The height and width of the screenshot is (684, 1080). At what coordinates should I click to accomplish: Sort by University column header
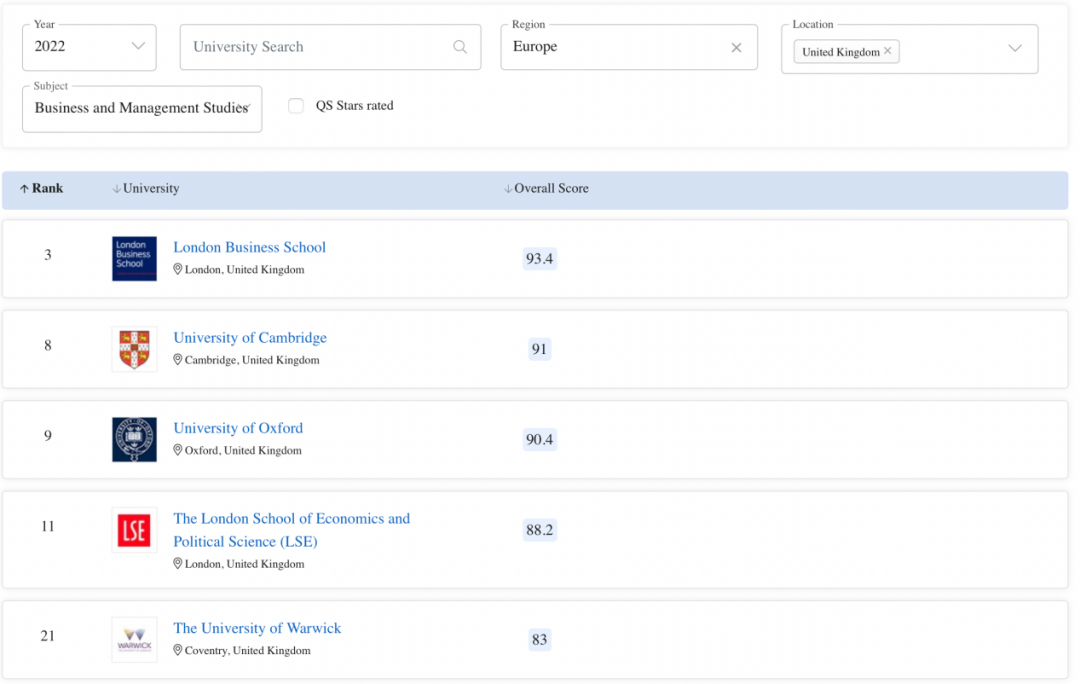146,188
